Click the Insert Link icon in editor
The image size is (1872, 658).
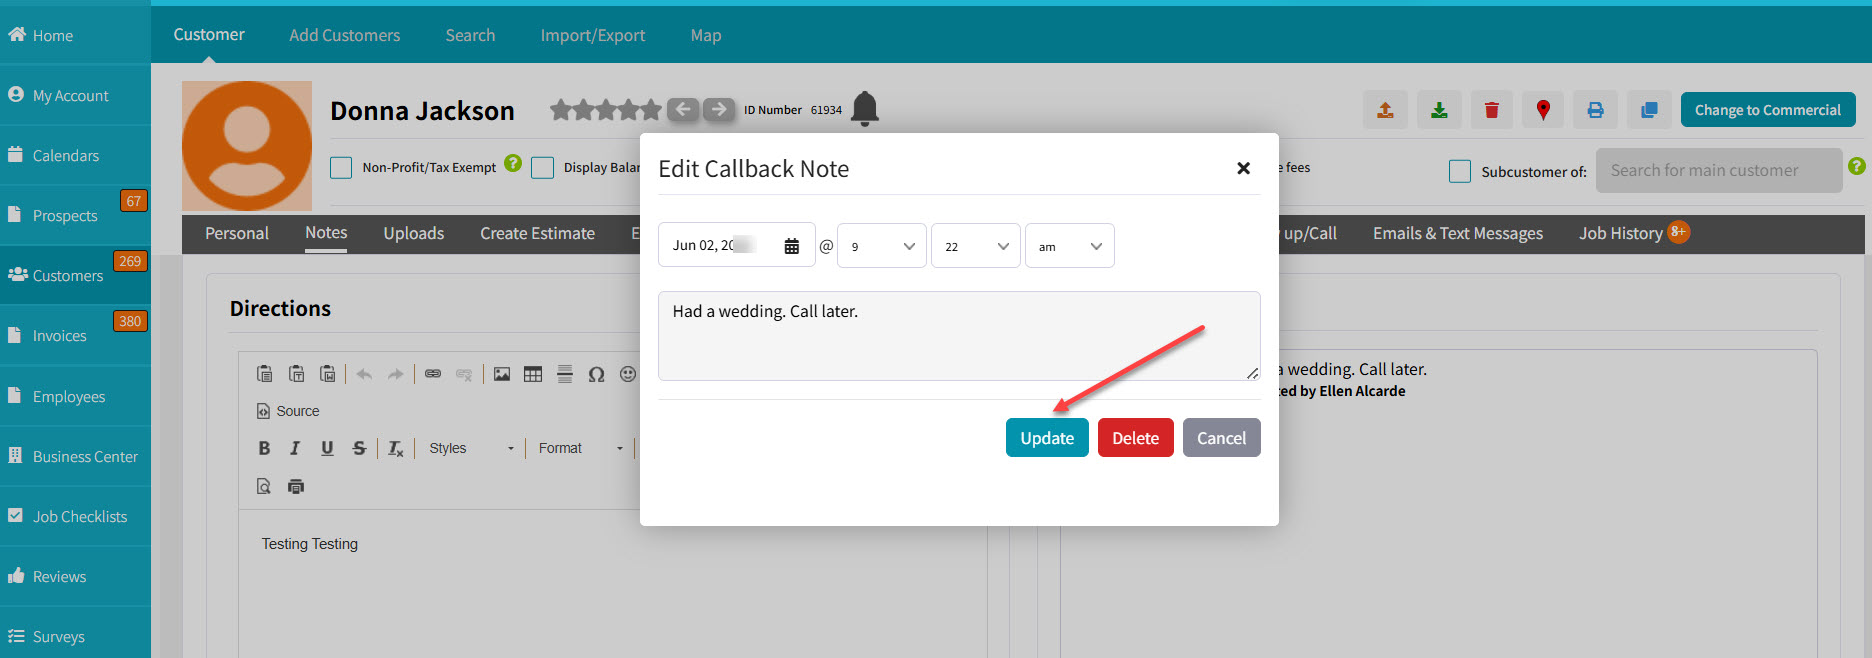(433, 374)
